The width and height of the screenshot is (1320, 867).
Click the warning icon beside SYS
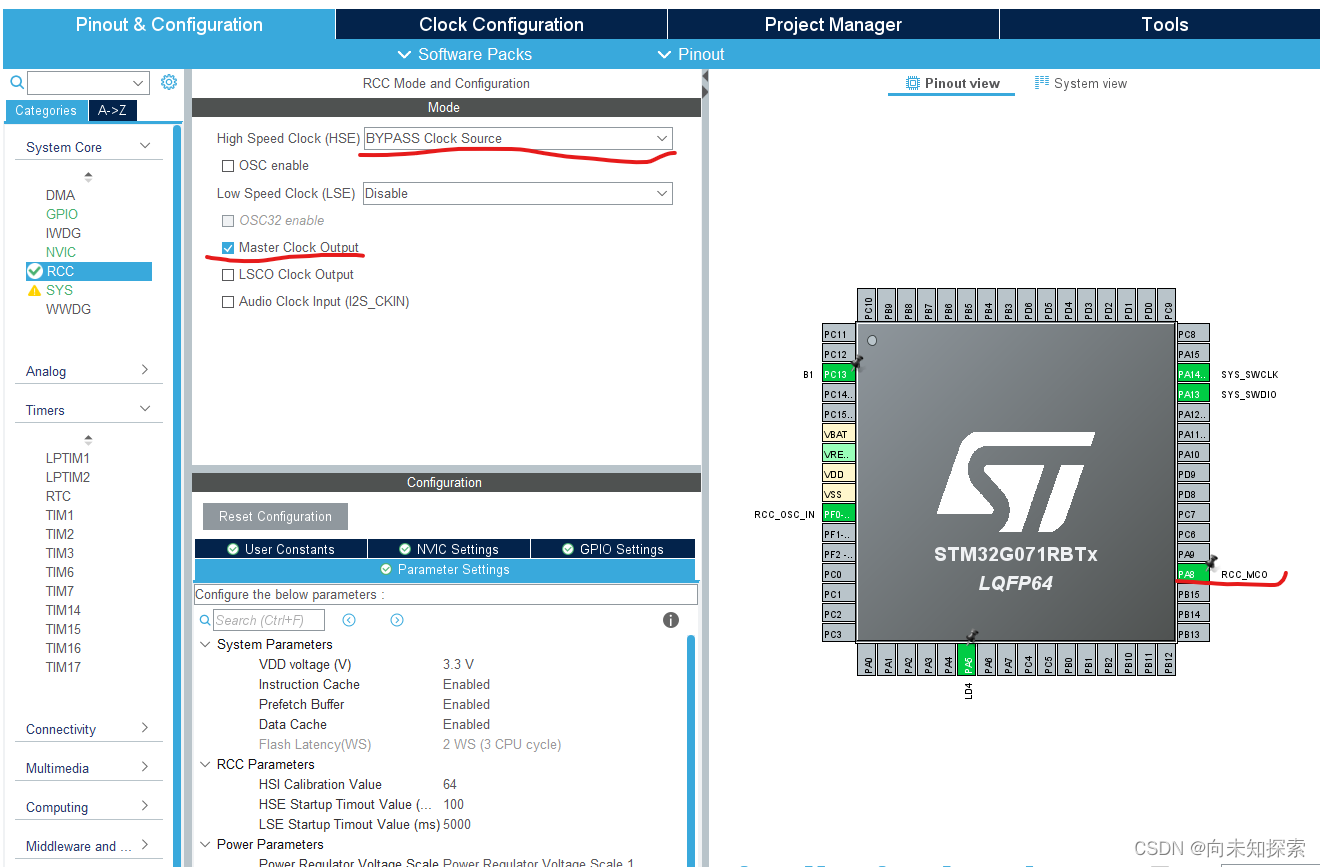pyautogui.click(x=35, y=290)
